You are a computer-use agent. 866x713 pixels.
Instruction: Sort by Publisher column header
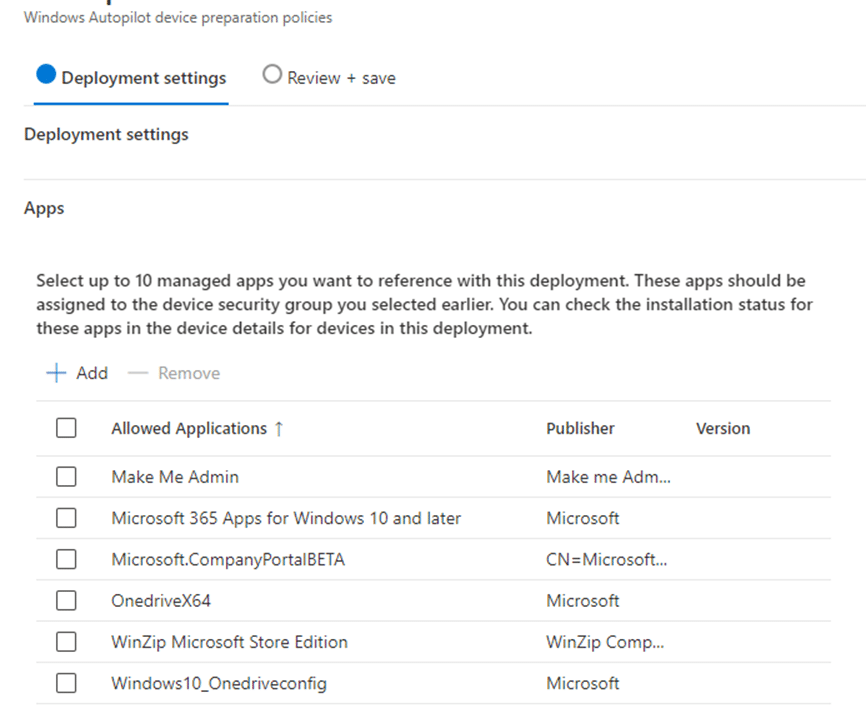(x=580, y=429)
